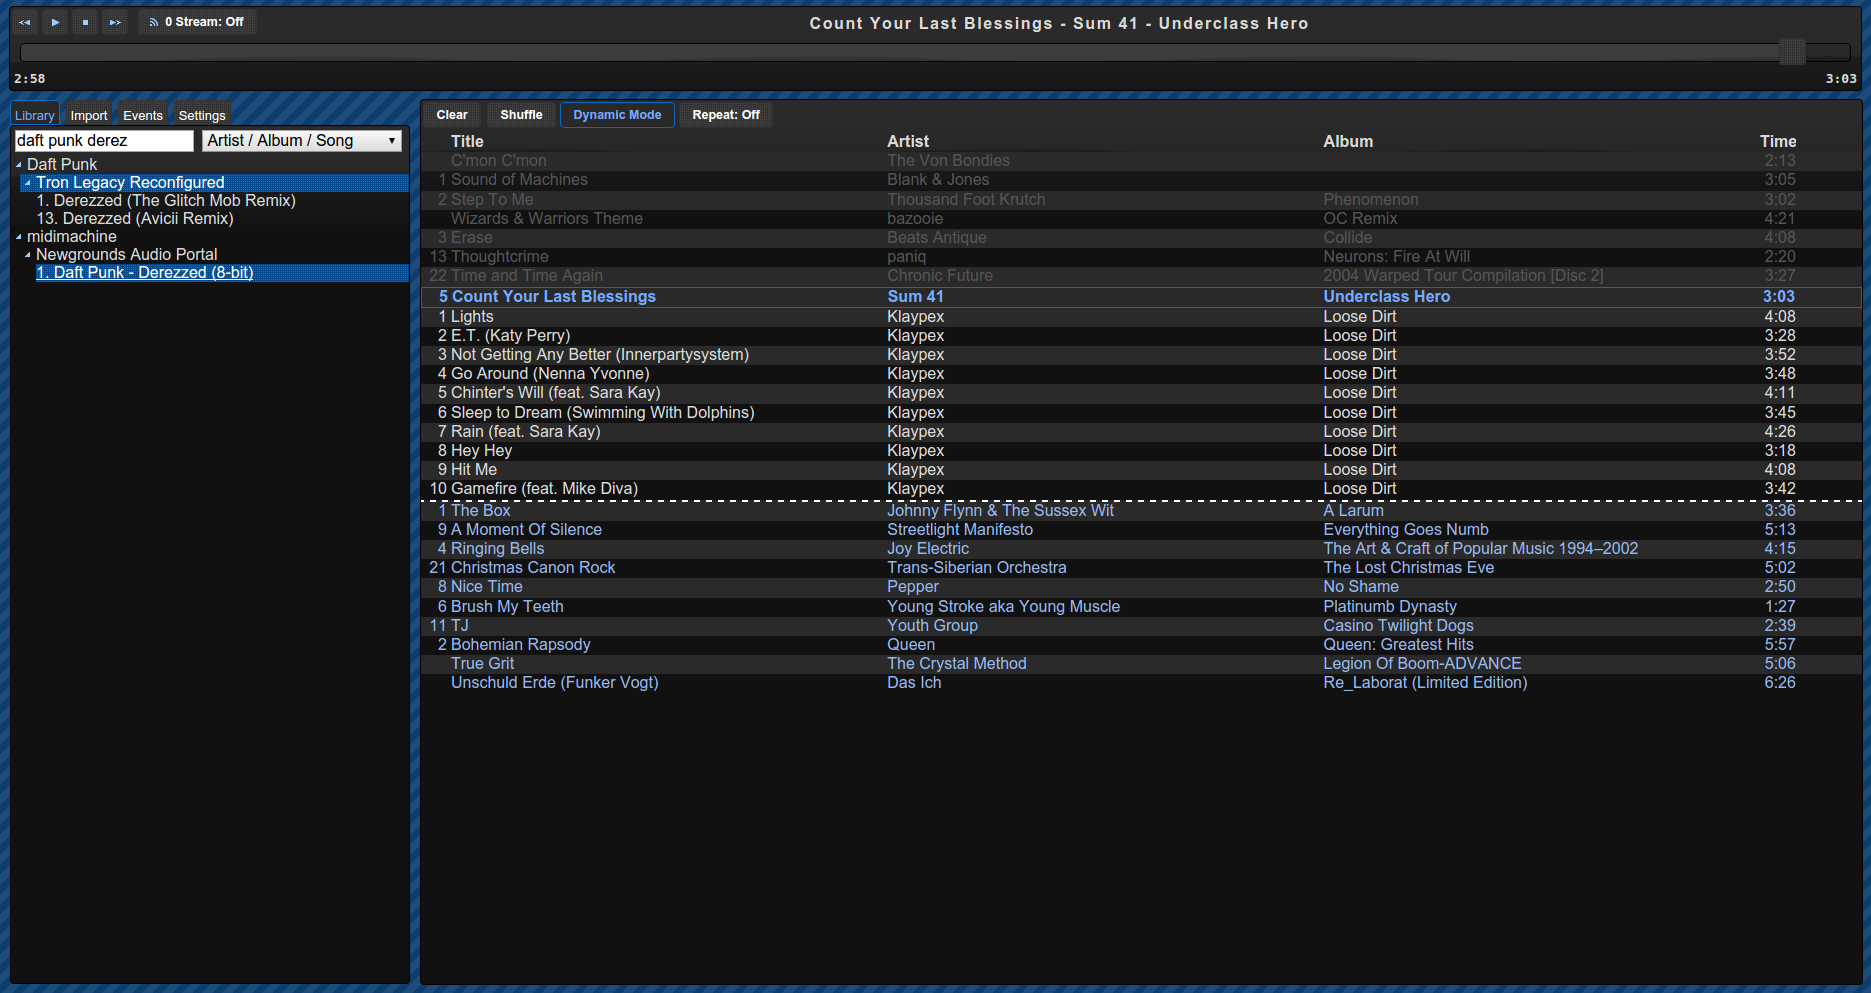
Task: Shuffle the playlist
Action: [x=521, y=115]
